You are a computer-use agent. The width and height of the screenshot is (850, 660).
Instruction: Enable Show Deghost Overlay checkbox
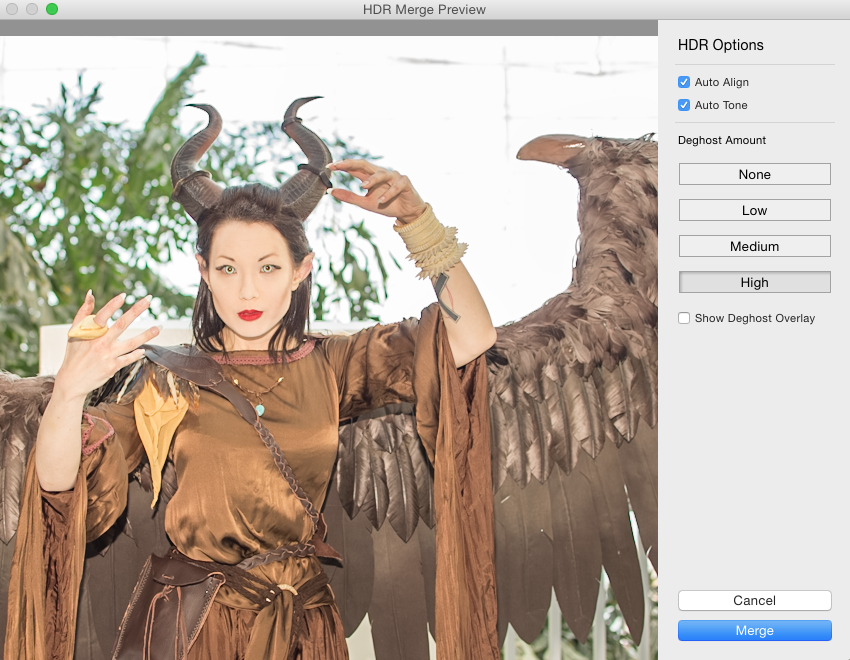pyautogui.click(x=684, y=318)
